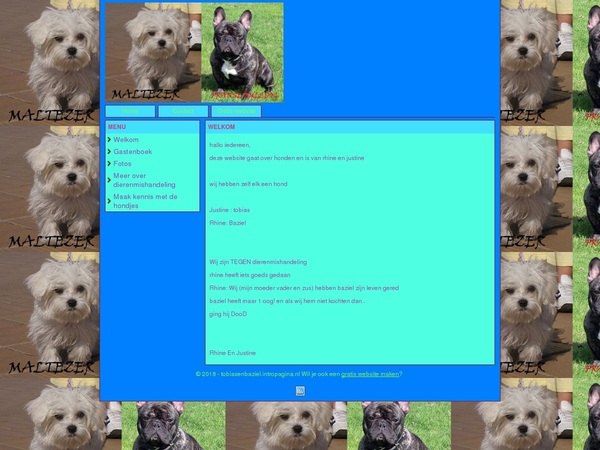Click the 'ging hij DooD' text
600x450 pixels.
click(x=228, y=314)
